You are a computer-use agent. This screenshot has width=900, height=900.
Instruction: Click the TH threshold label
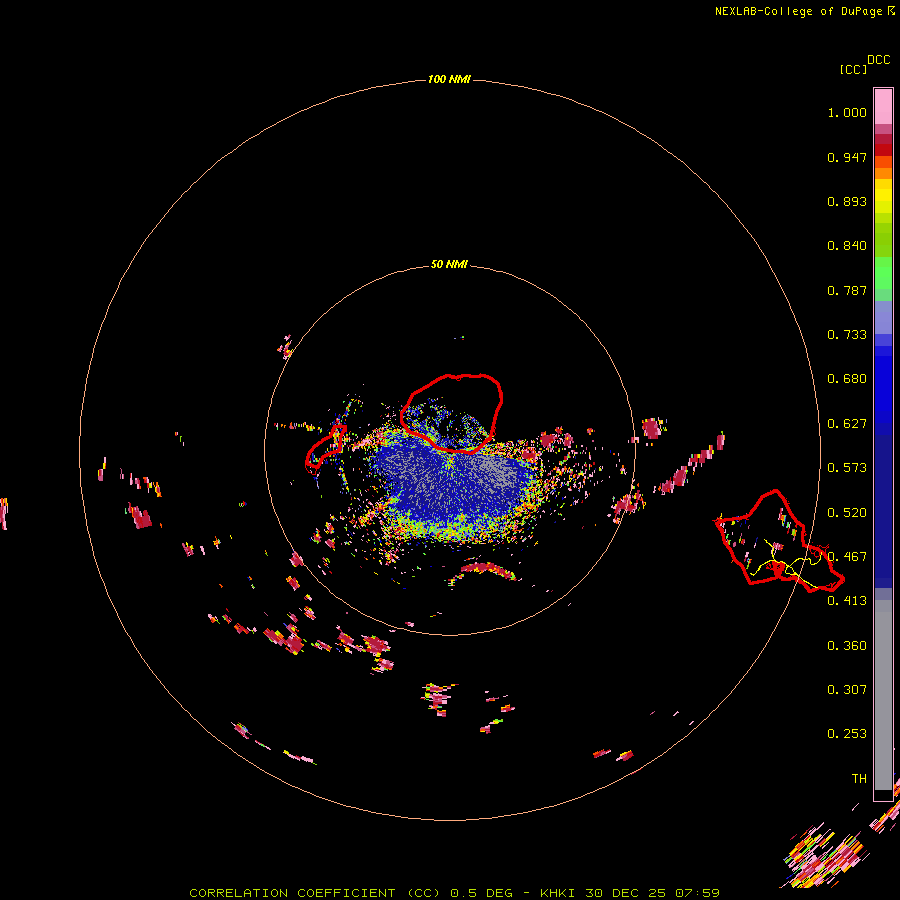point(859,779)
